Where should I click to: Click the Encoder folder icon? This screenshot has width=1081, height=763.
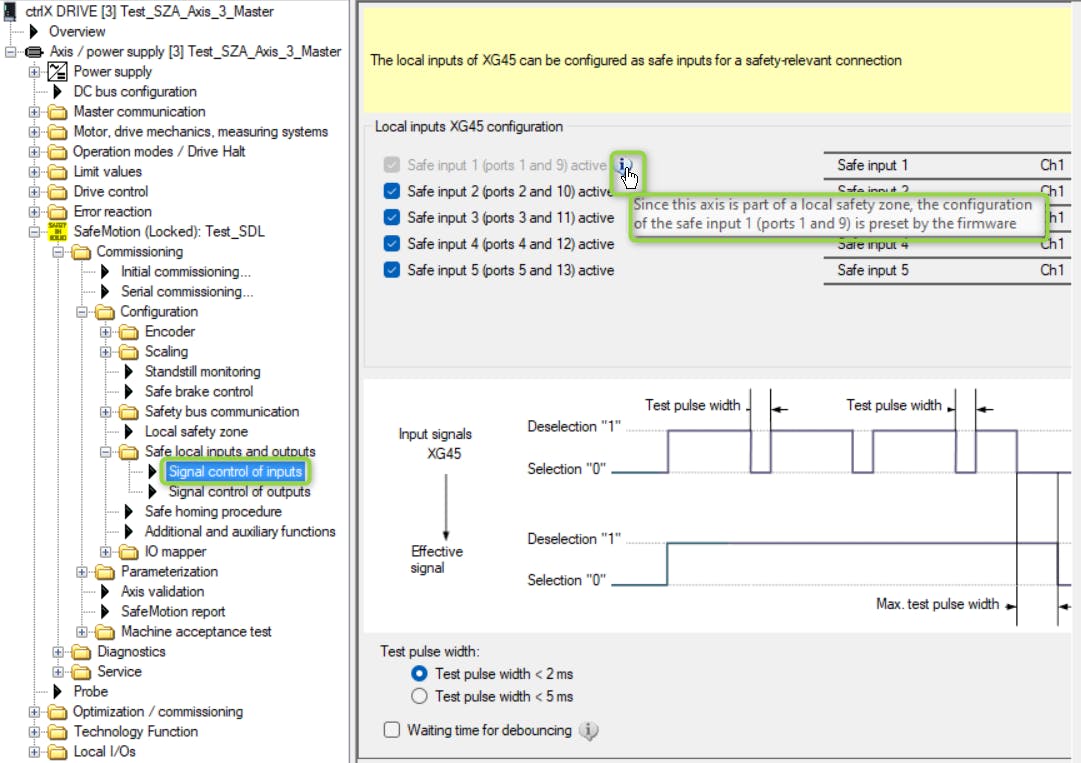coord(129,332)
